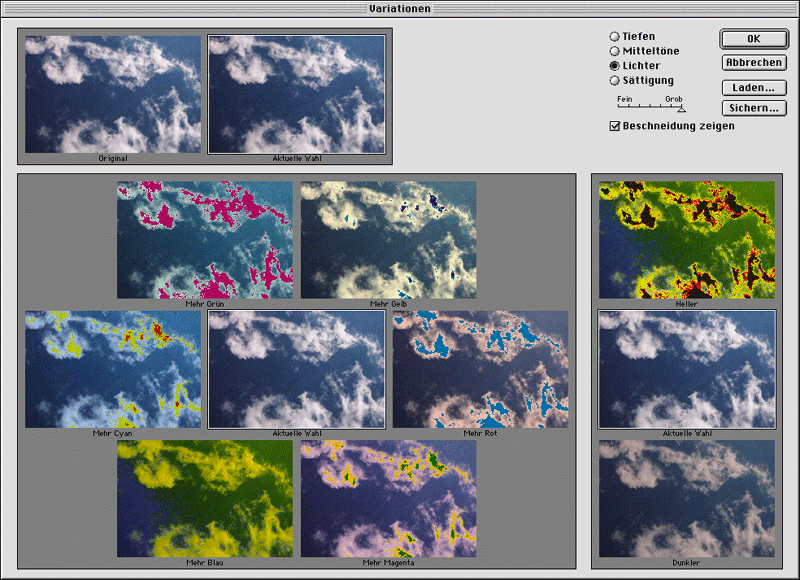Viewport: 800px width, 580px height.
Task: Choose the Lichter radio option
Action: [x=615, y=65]
